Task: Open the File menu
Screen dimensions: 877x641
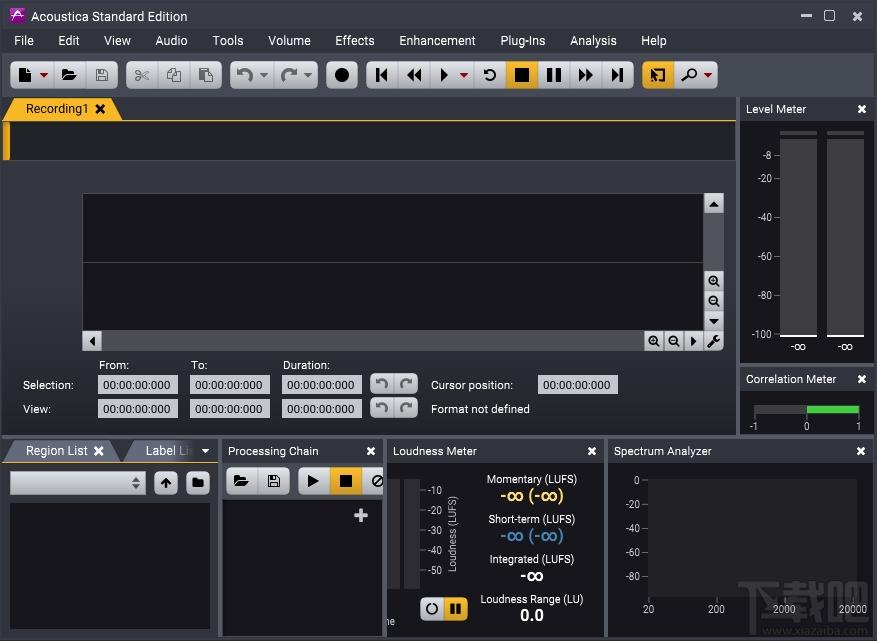Action: pyautogui.click(x=24, y=41)
